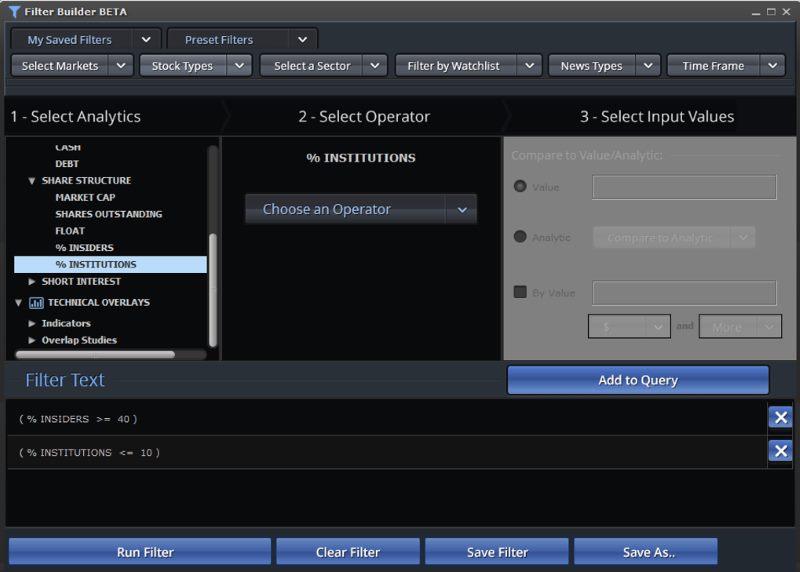Open the Choose an Operator dropdown
The image size is (800, 572).
[x=360, y=210]
